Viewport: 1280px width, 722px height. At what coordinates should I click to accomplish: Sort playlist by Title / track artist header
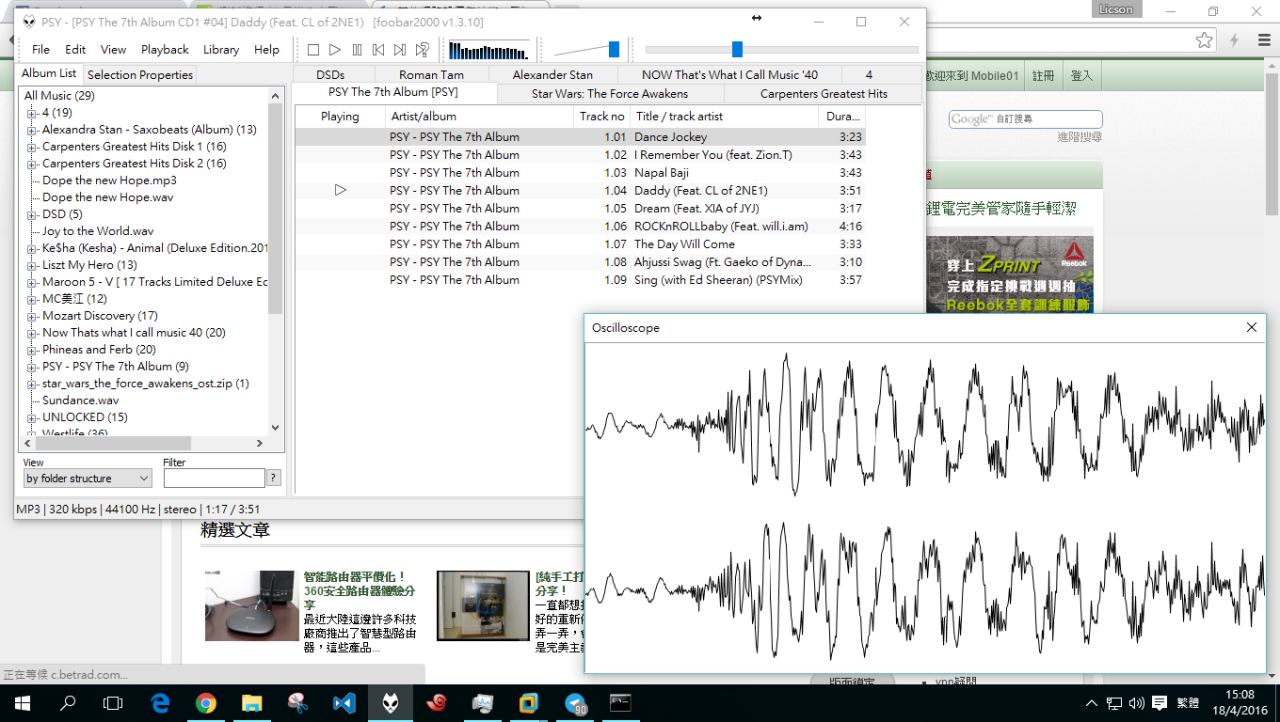click(x=725, y=117)
